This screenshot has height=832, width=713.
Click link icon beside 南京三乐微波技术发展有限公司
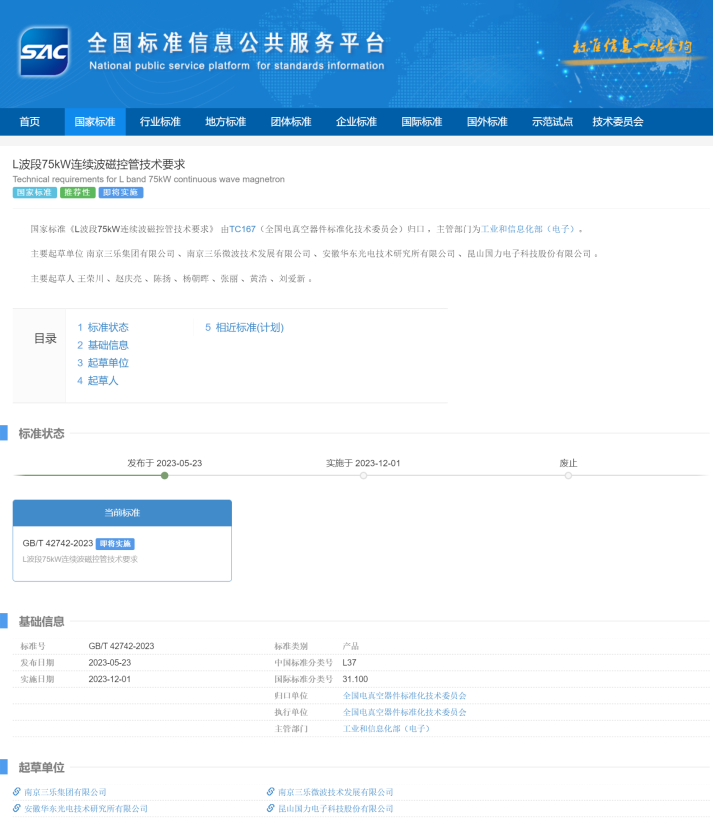pyautogui.click(x=270, y=792)
